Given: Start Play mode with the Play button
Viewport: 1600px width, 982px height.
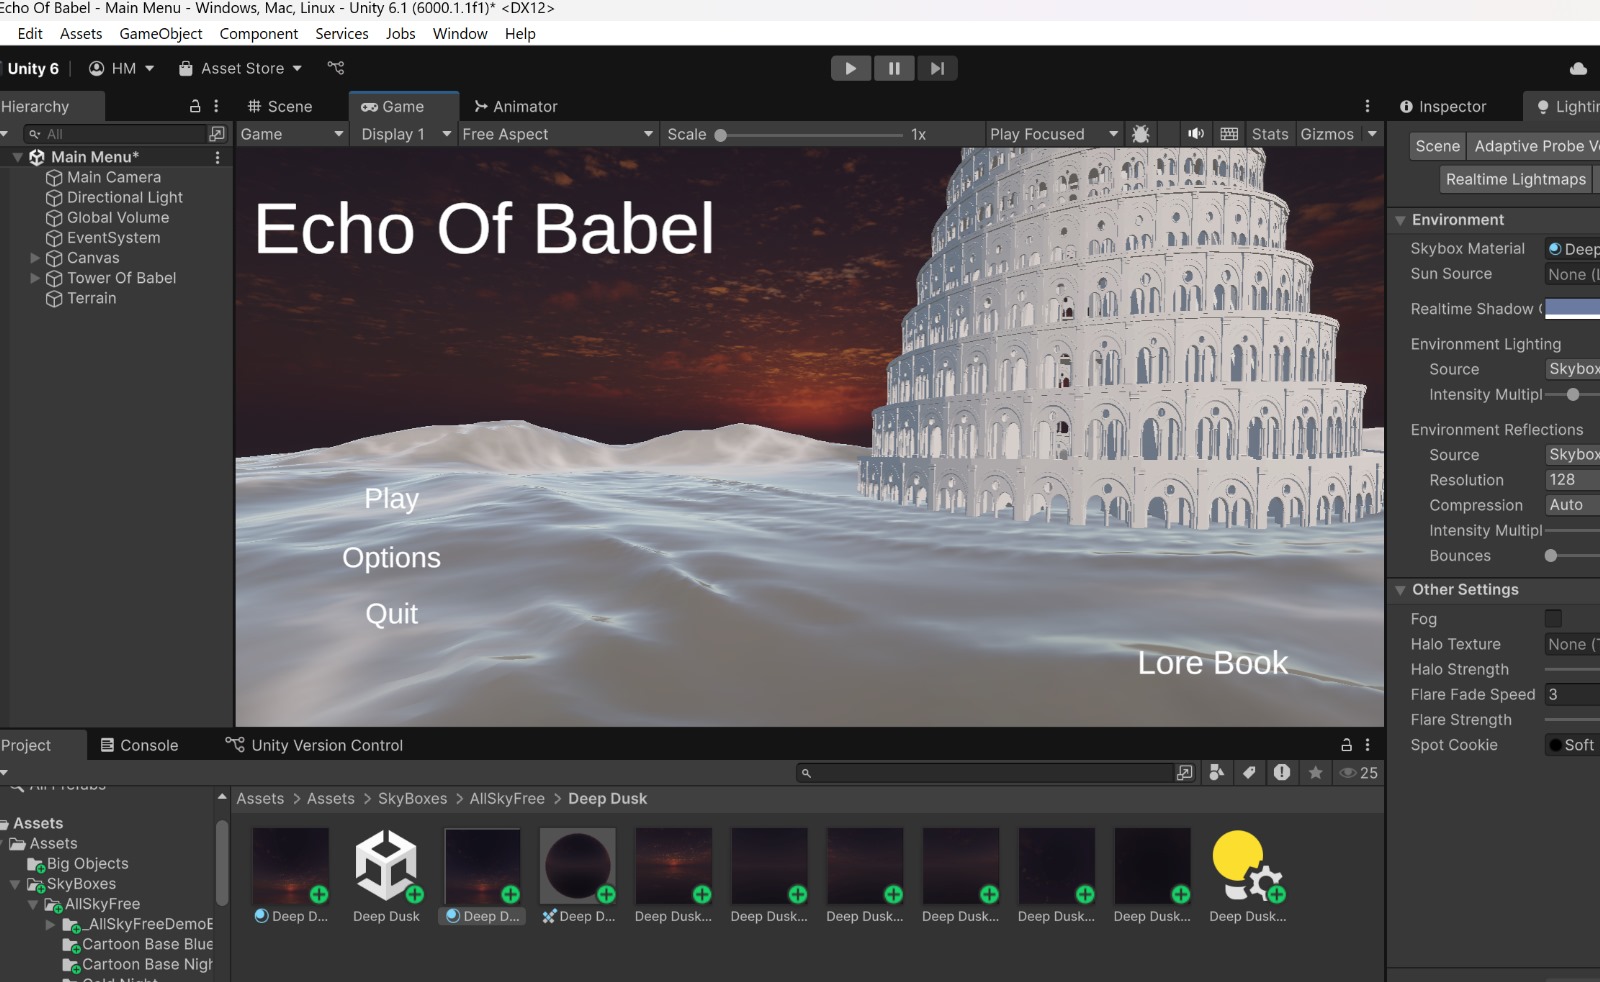Looking at the screenshot, I should tap(850, 68).
